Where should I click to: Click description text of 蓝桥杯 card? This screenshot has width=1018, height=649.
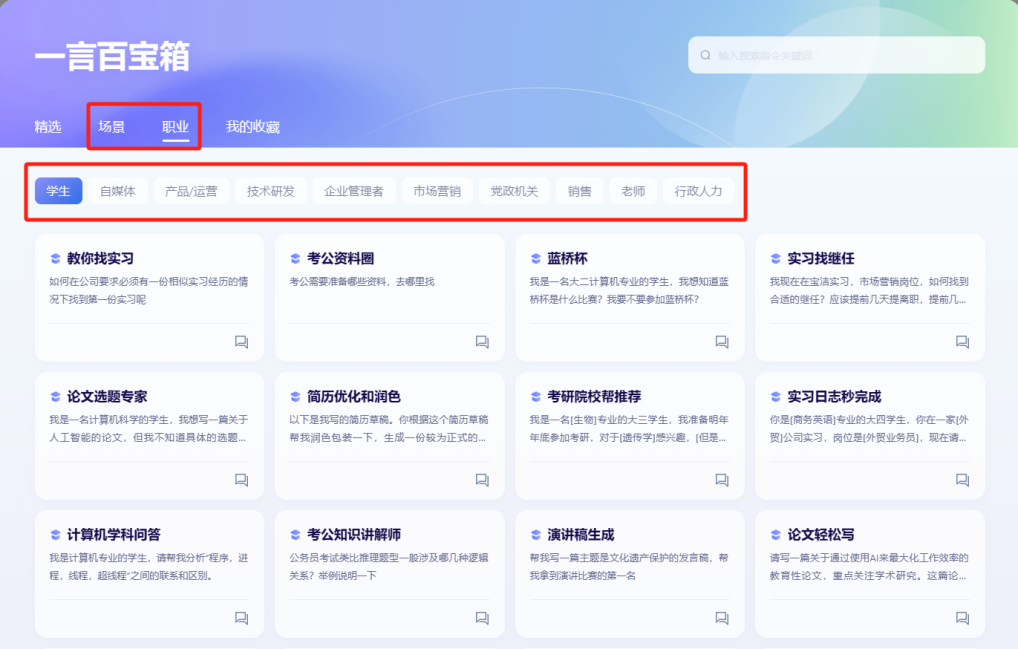[629, 290]
